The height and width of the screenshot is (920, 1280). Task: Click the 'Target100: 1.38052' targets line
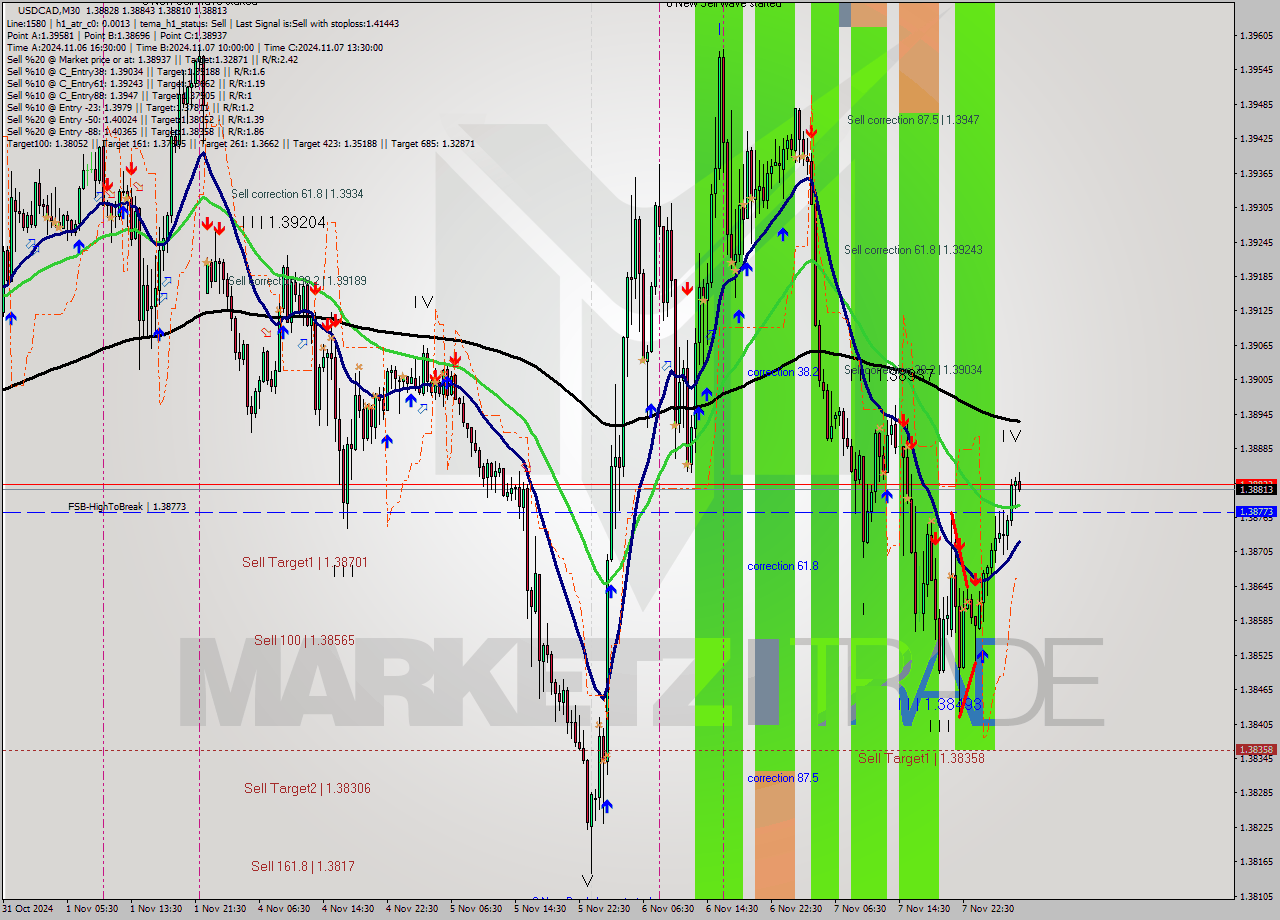(x=240, y=143)
